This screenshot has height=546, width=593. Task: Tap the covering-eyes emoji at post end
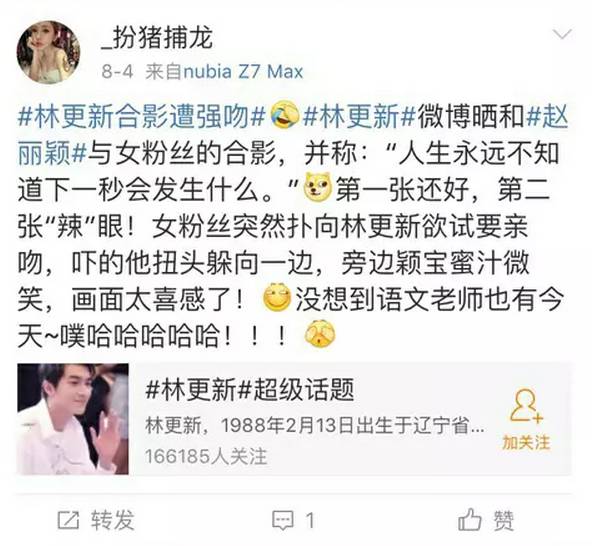[x=320, y=333]
